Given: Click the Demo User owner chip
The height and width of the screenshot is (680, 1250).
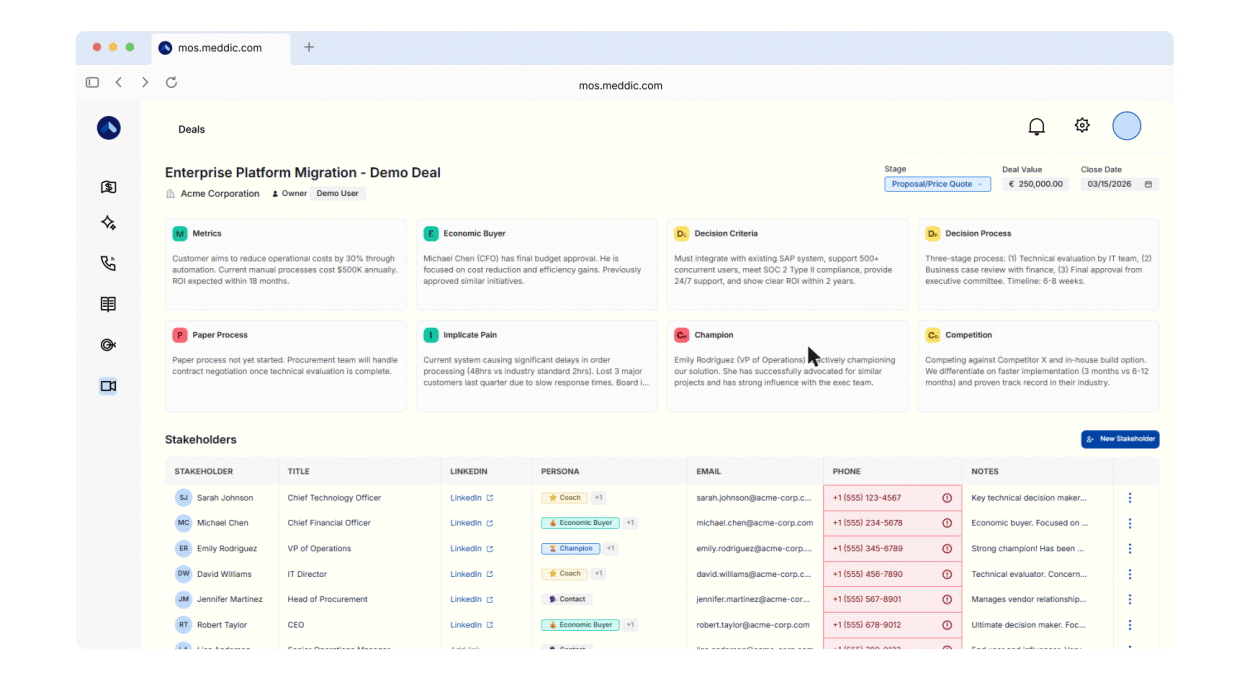Looking at the screenshot, I should pos(337,194).
